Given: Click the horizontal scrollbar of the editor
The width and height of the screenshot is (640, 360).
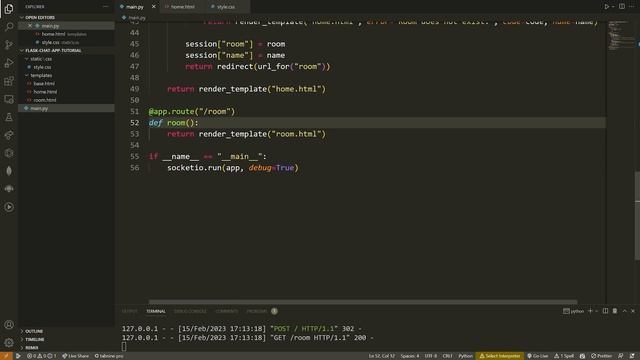Looking at the screenshot, I should click(363, 302).
